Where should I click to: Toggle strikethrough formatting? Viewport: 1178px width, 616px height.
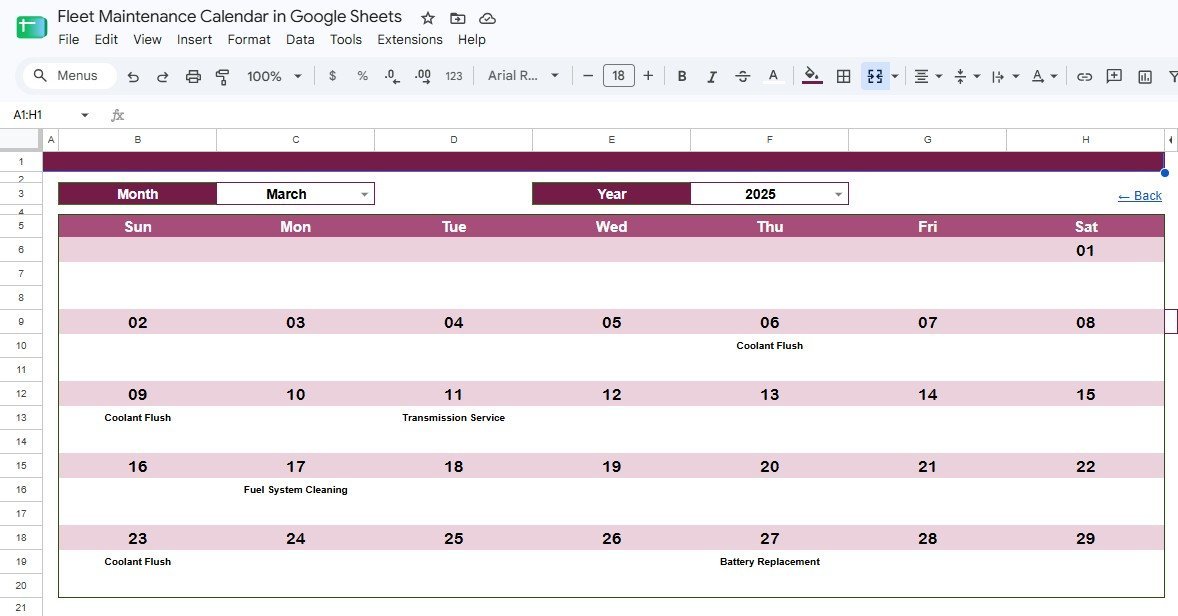pos(742,76)
